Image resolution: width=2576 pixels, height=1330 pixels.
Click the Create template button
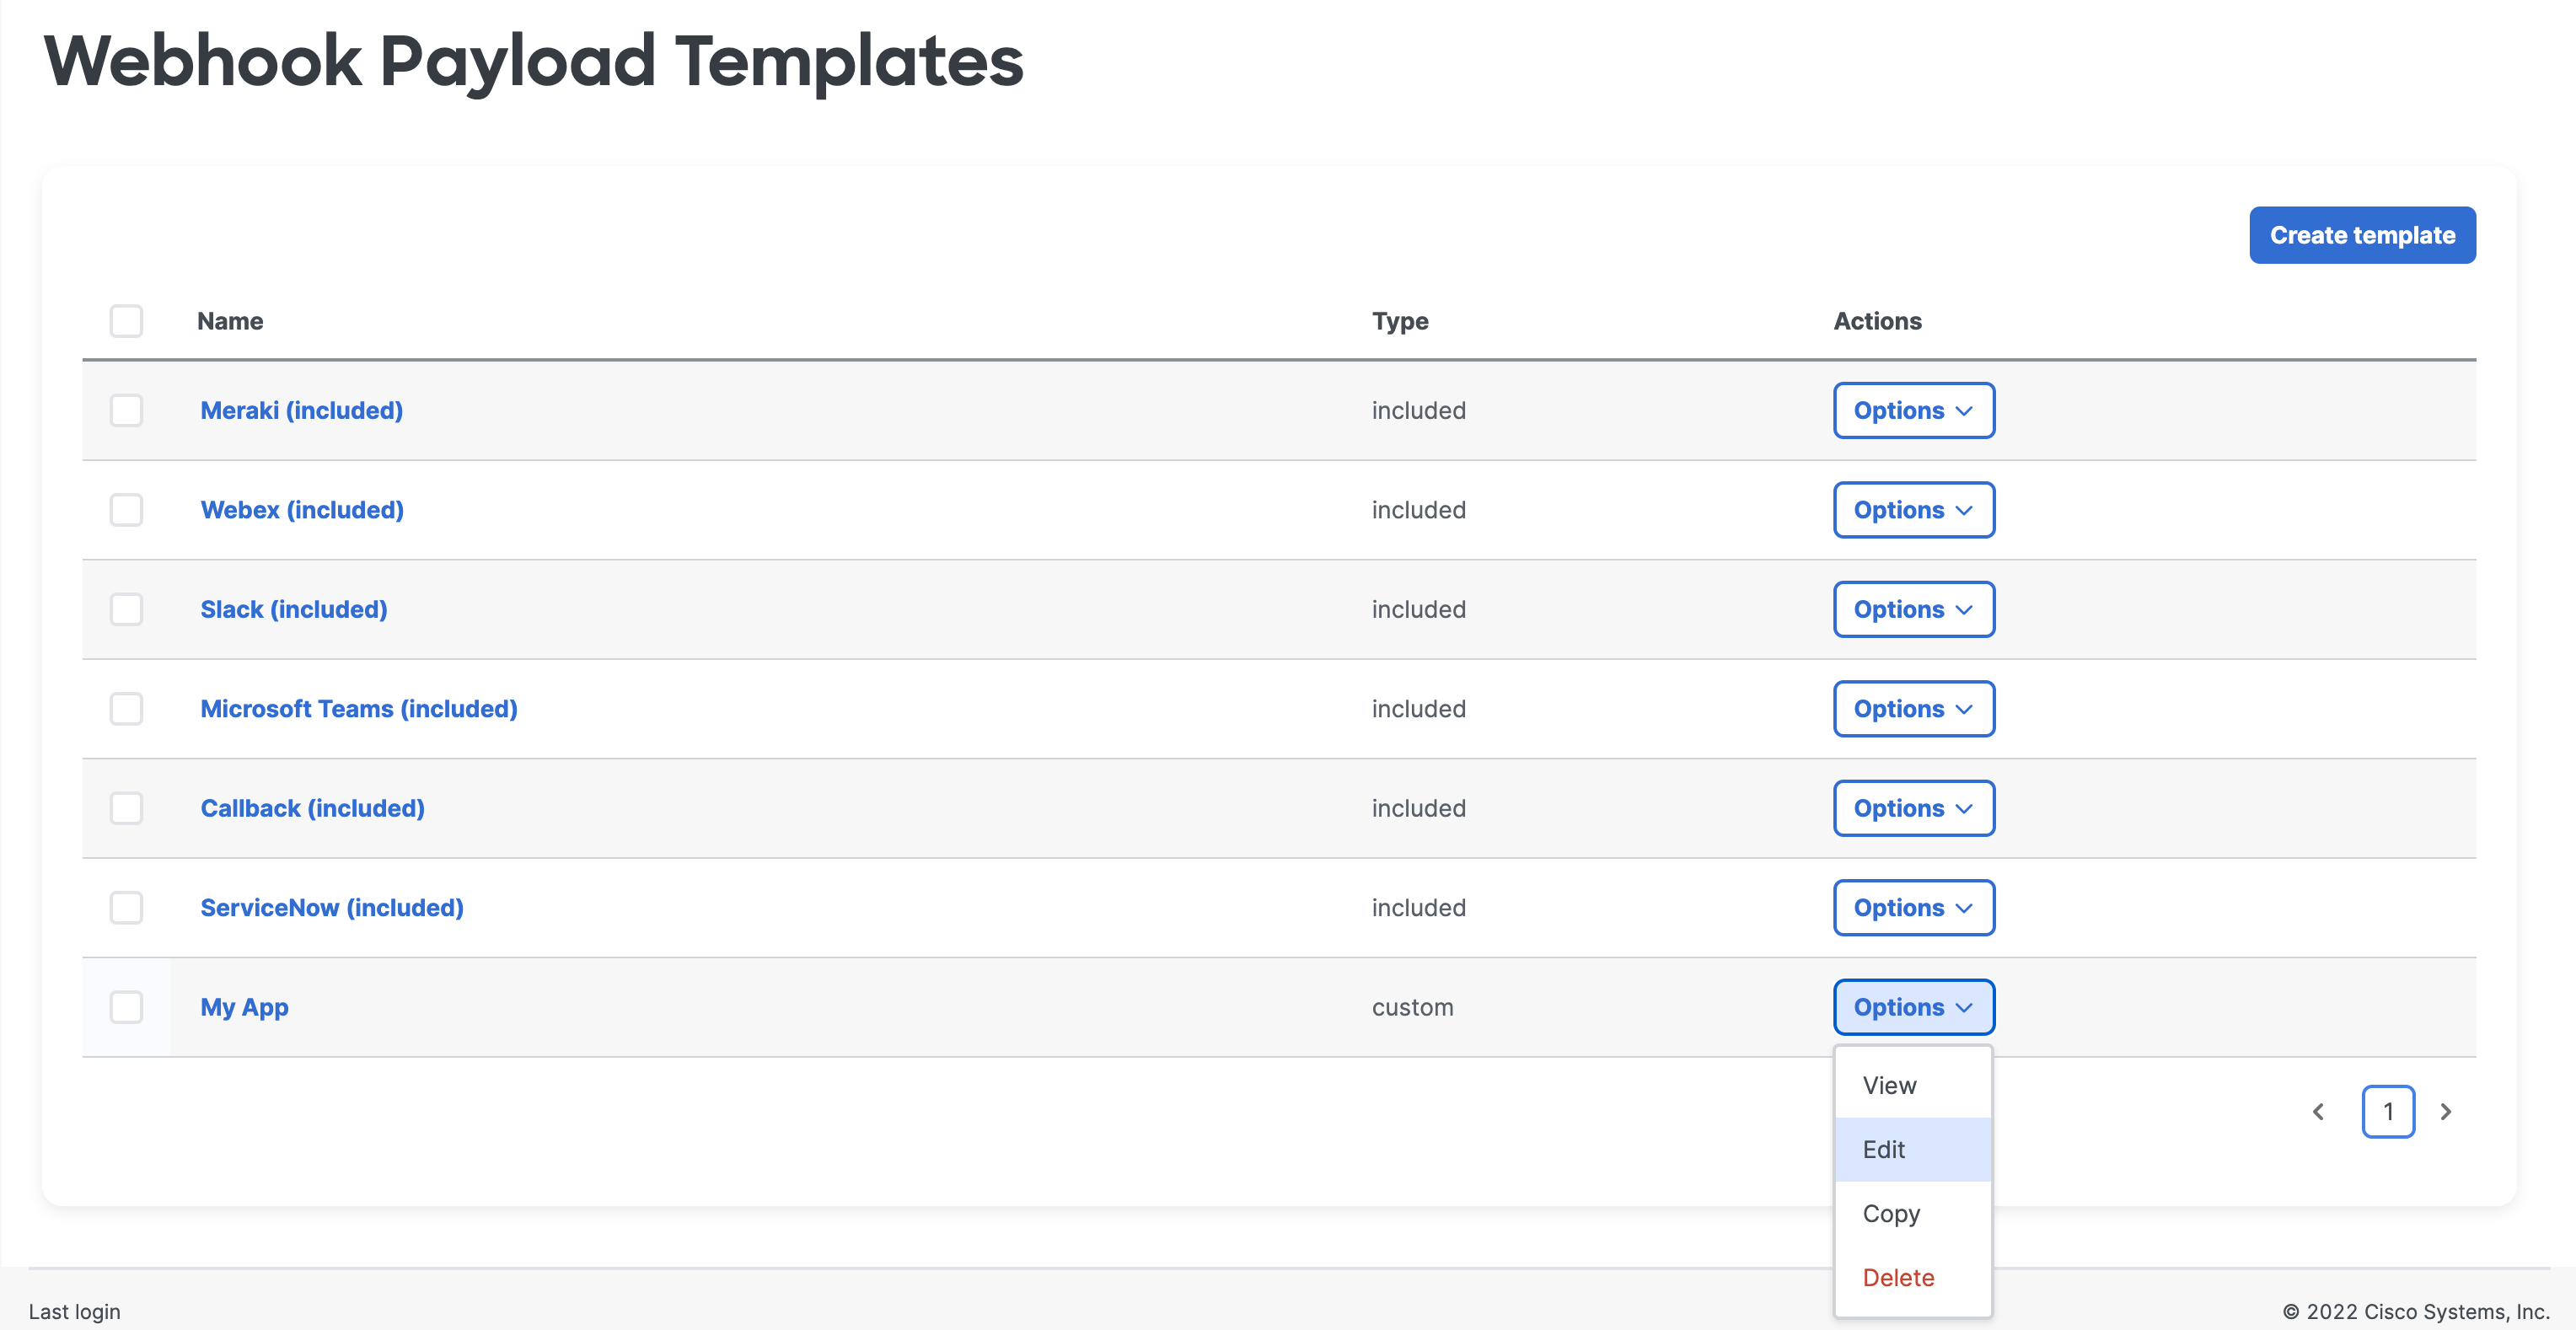(x=2362, y=235)
